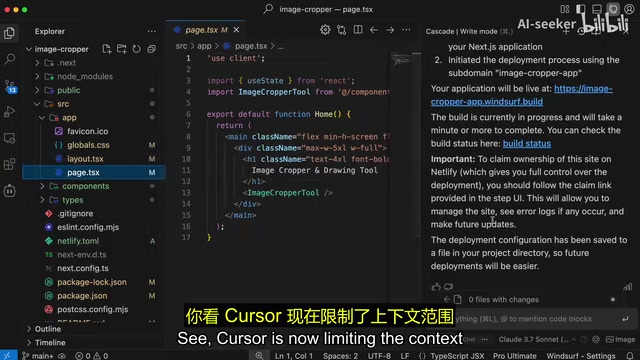Open the Run and Debug view

point(9,112)
